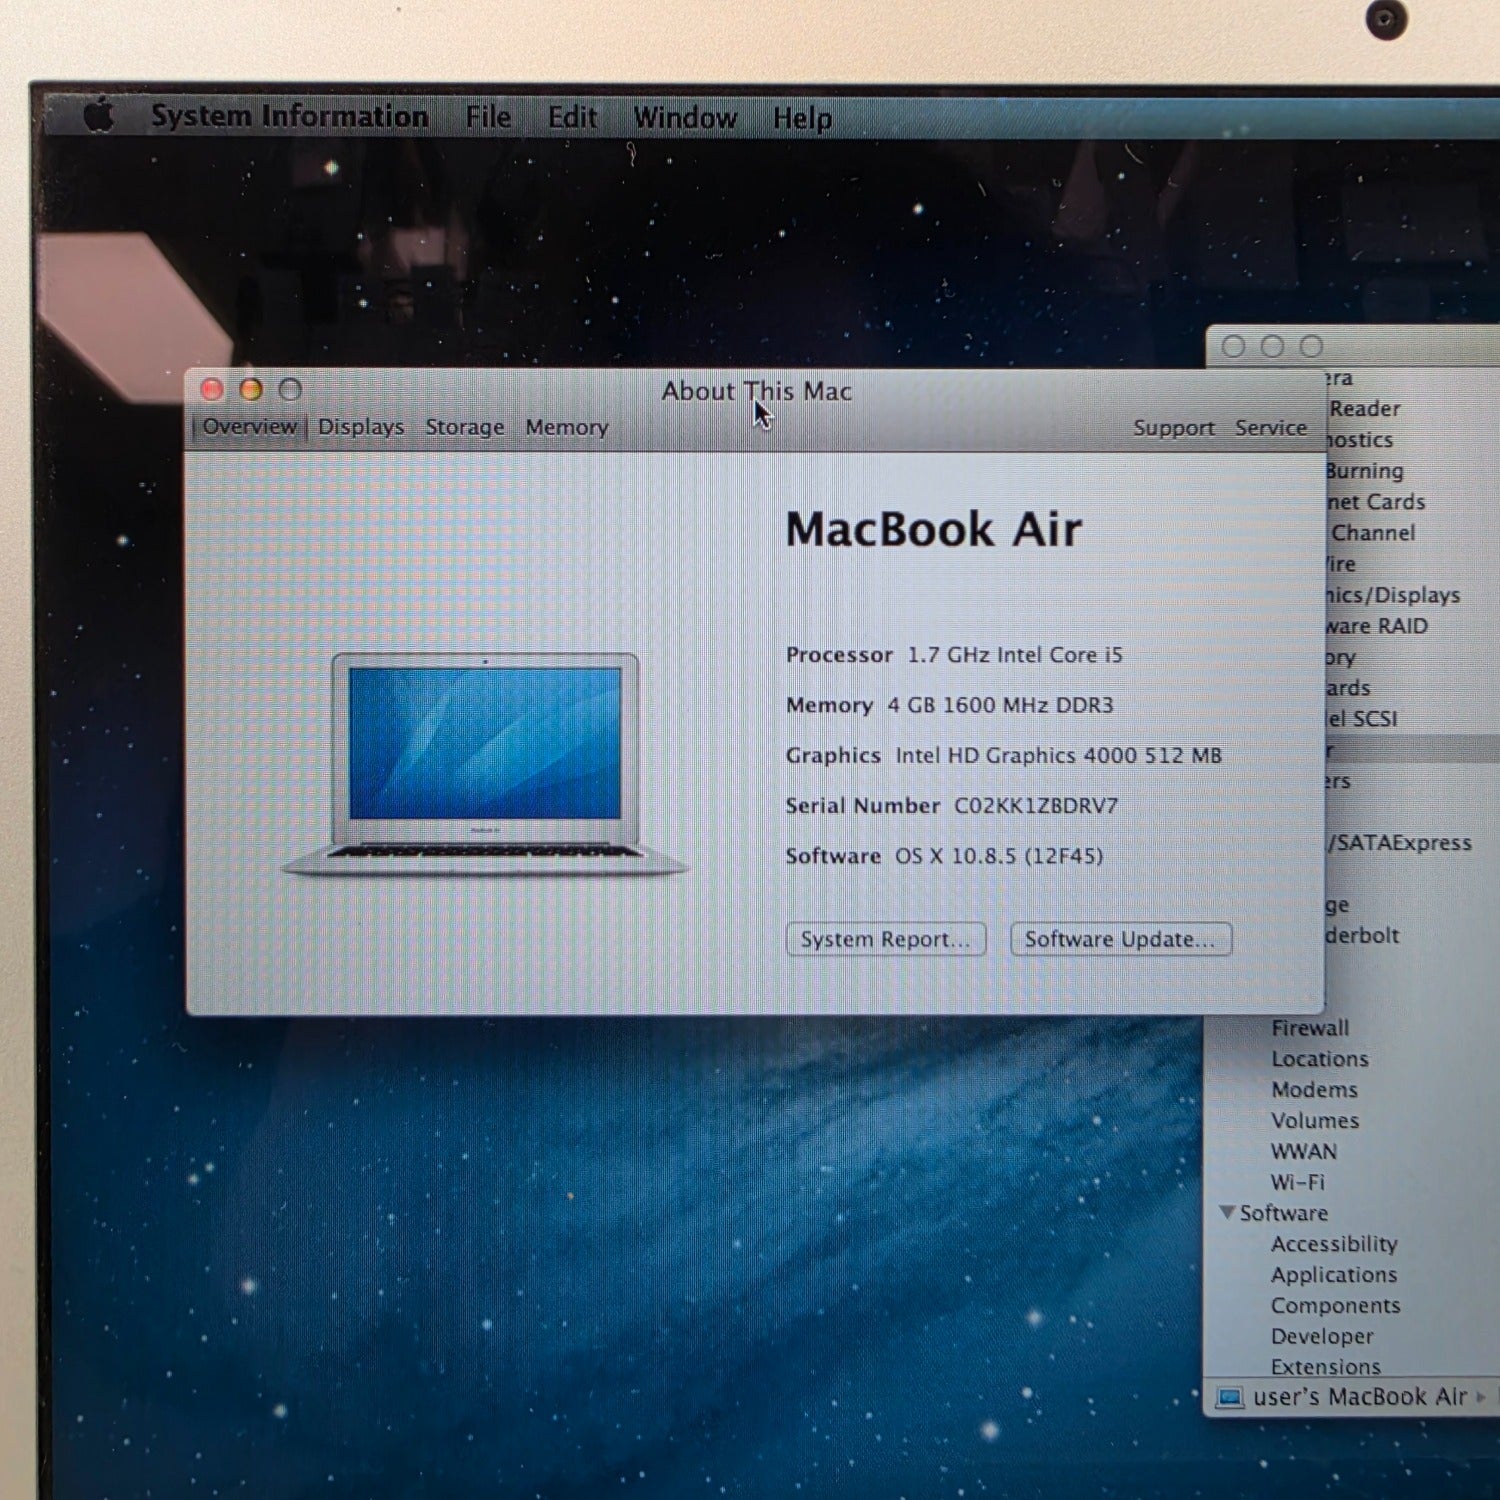The height and width of the screenshot is (1500, 1500).
Task: Select Modems in System Information sidebar
Action: 1314,1090
